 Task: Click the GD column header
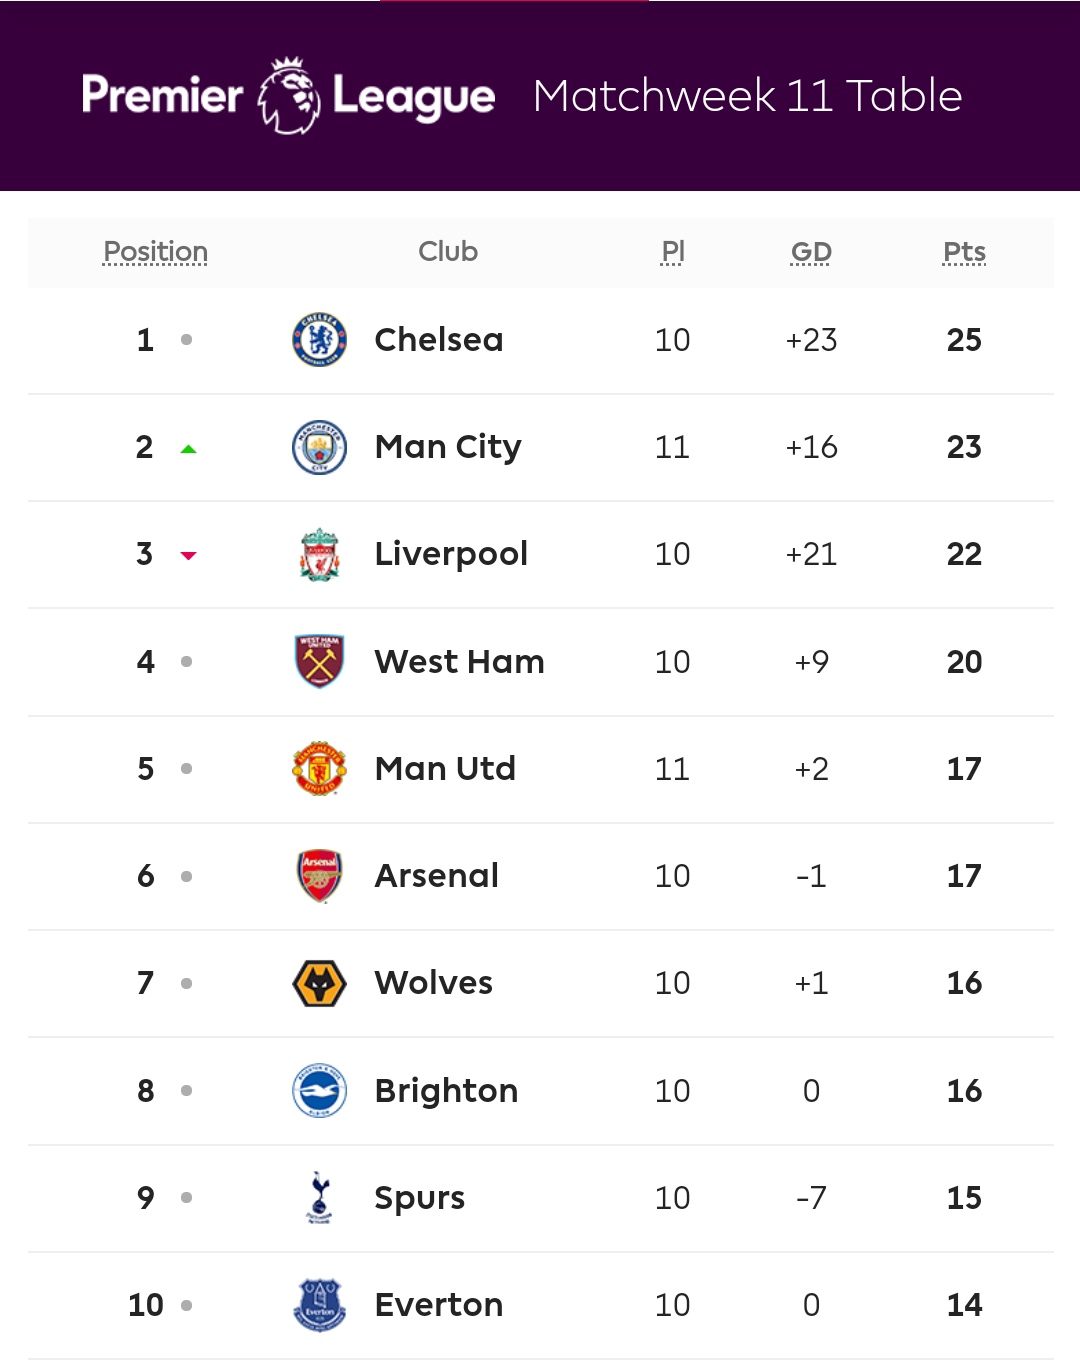(x=811, y=252)
